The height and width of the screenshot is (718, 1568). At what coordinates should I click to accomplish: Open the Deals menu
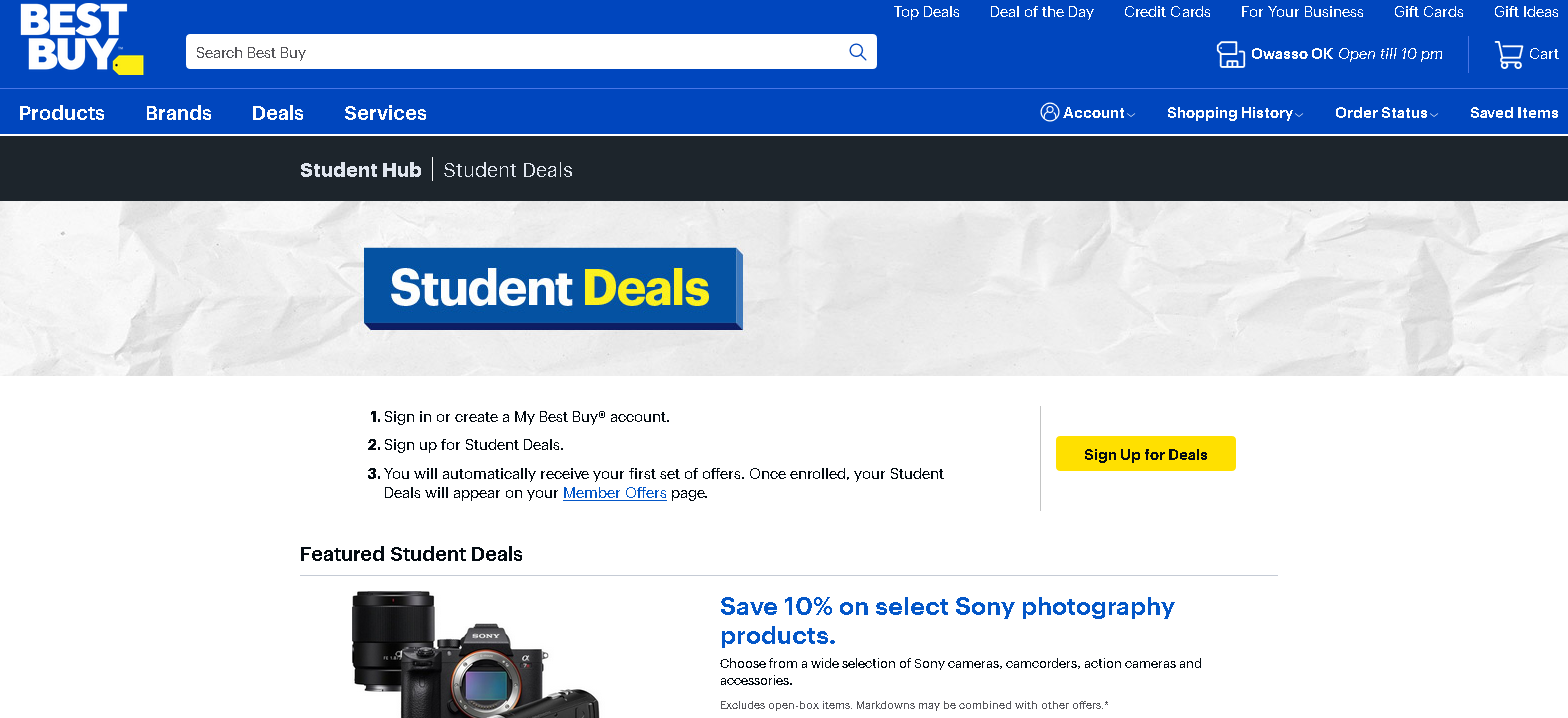278,113
